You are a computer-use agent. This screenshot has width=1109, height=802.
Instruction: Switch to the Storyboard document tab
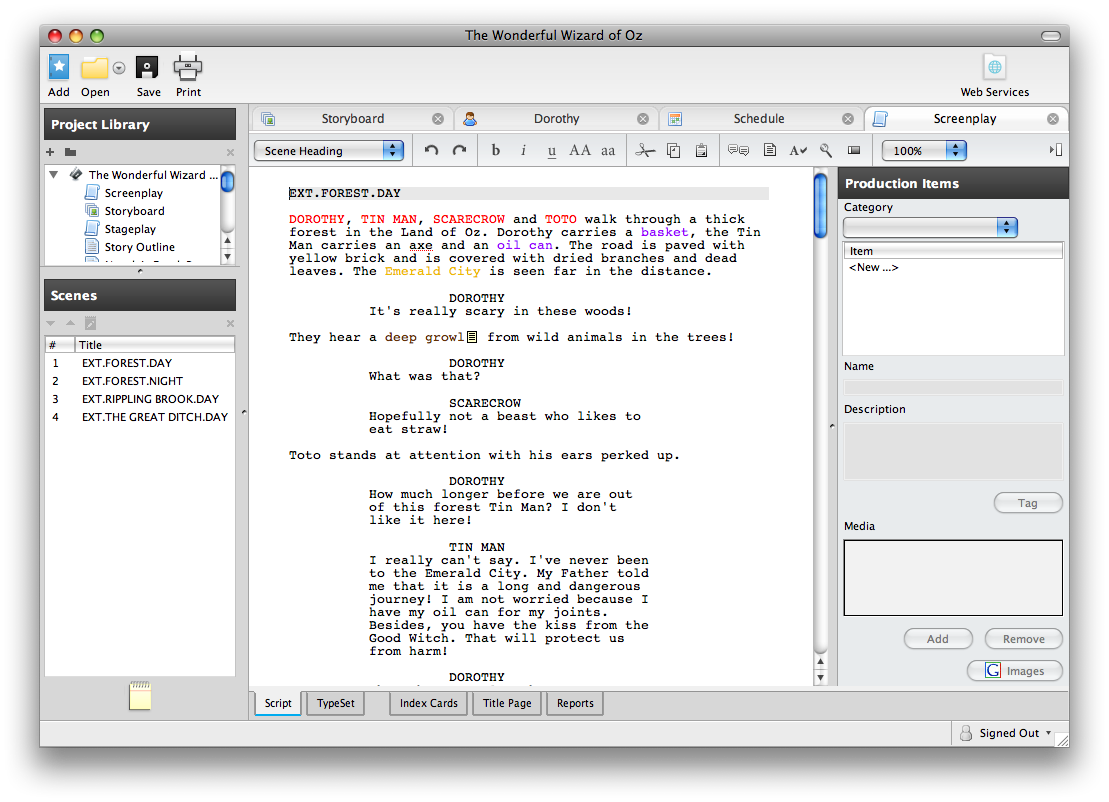coord(353,119)
